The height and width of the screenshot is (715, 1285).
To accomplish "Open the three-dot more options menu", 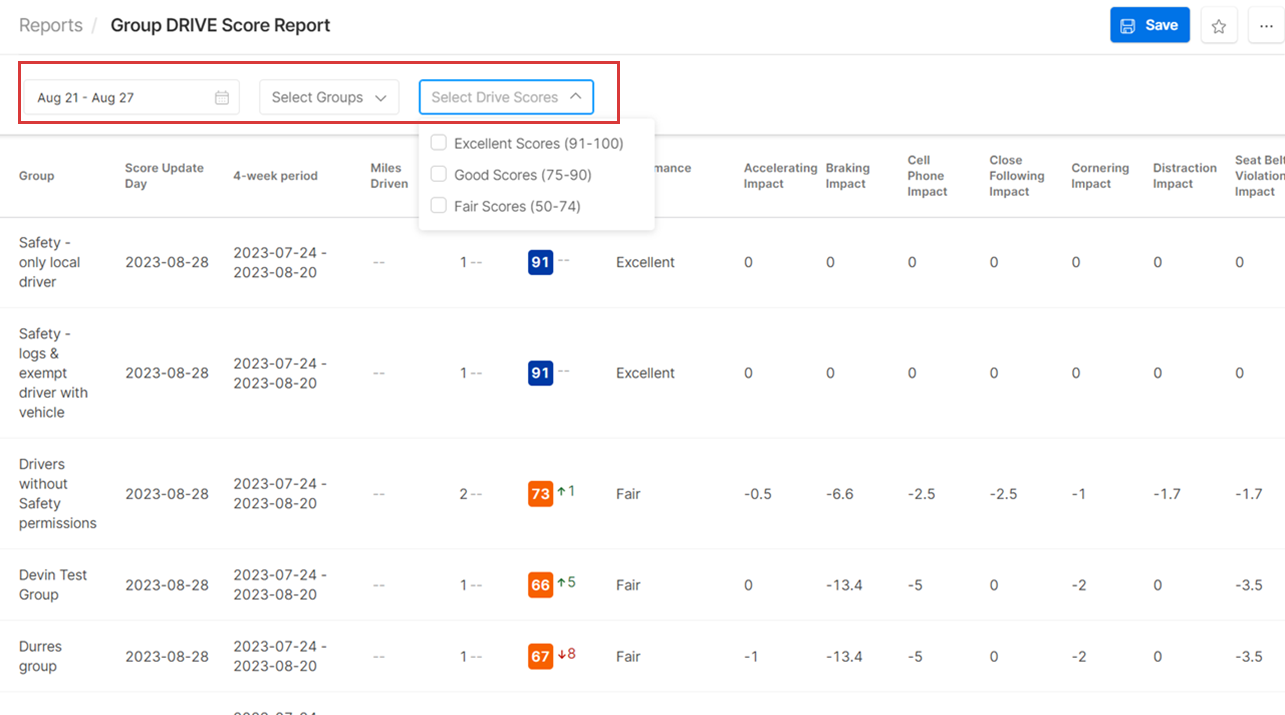I will pos(1266,26).
